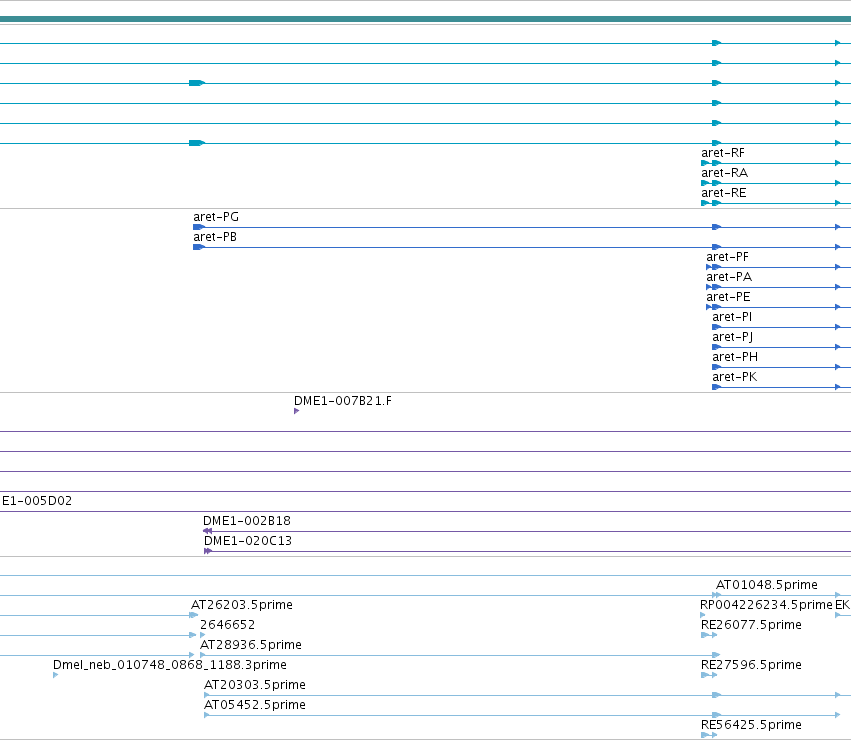Select the AT26203.5prime EST label
This screenshot has height=740, width=851.
(x=242, y=605)
